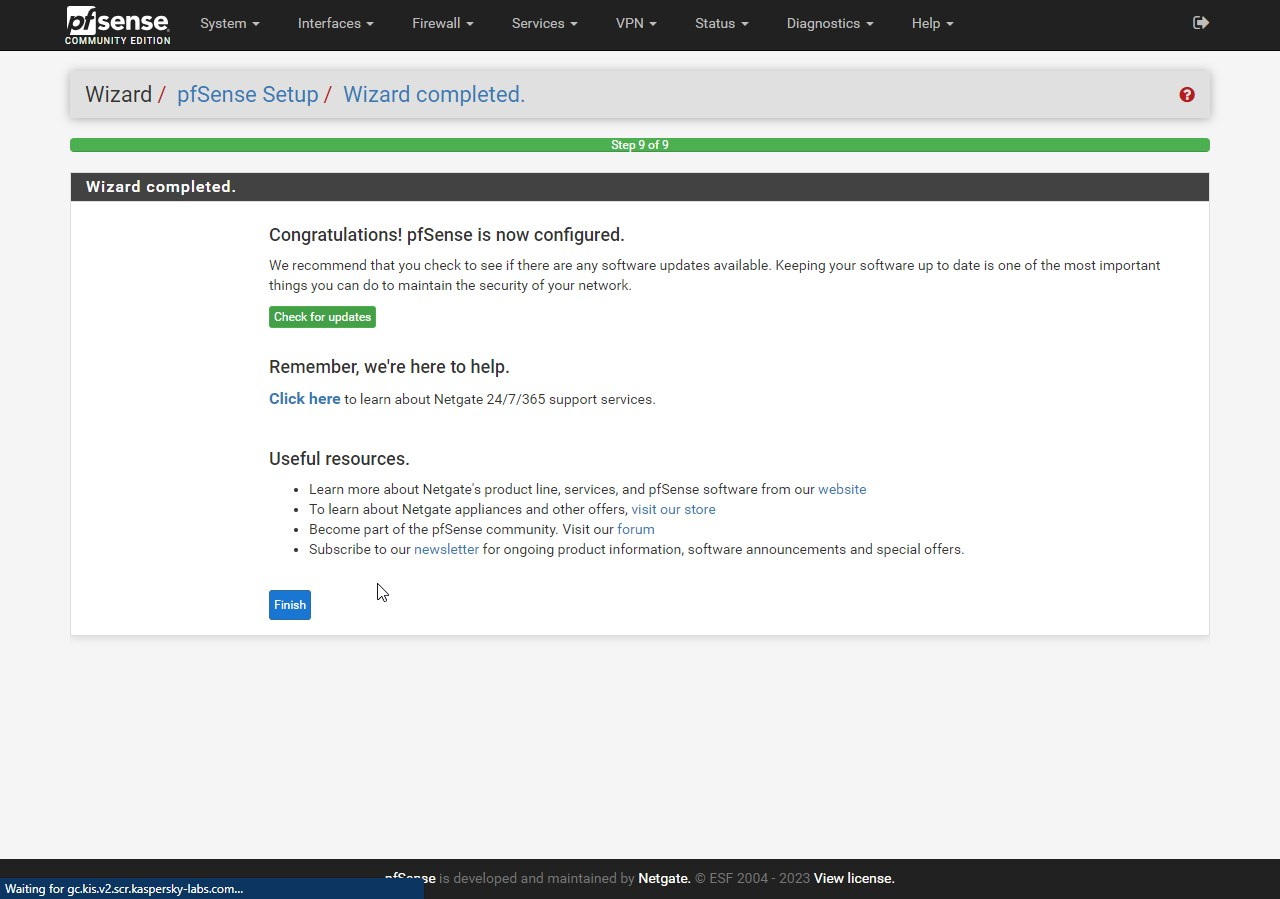Open the System dropdown menu
1280x899 pixels.
pyautogui.click(x=230, y=23)
